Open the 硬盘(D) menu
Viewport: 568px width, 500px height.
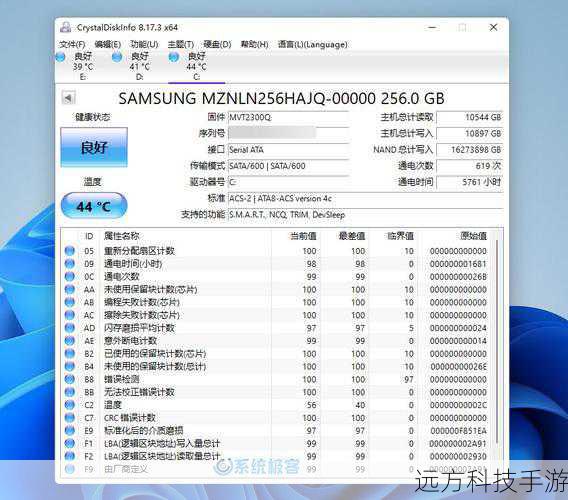(217, 45)
